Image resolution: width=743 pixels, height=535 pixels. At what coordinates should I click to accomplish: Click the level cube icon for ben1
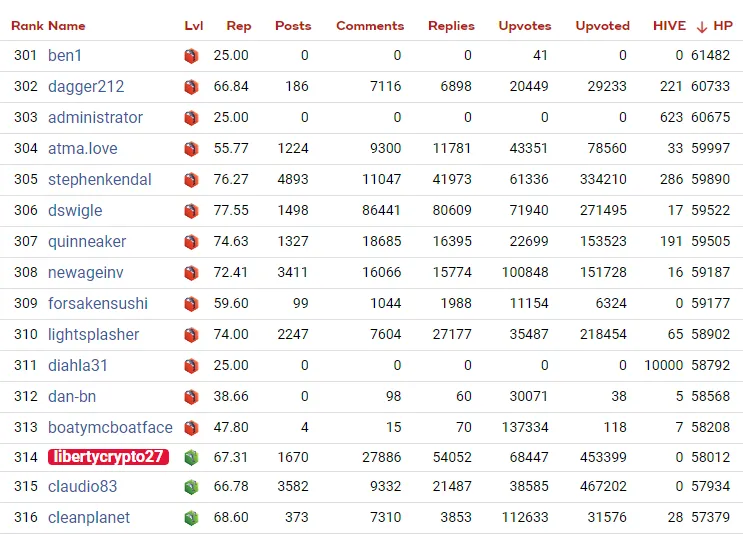pos(191,56)
